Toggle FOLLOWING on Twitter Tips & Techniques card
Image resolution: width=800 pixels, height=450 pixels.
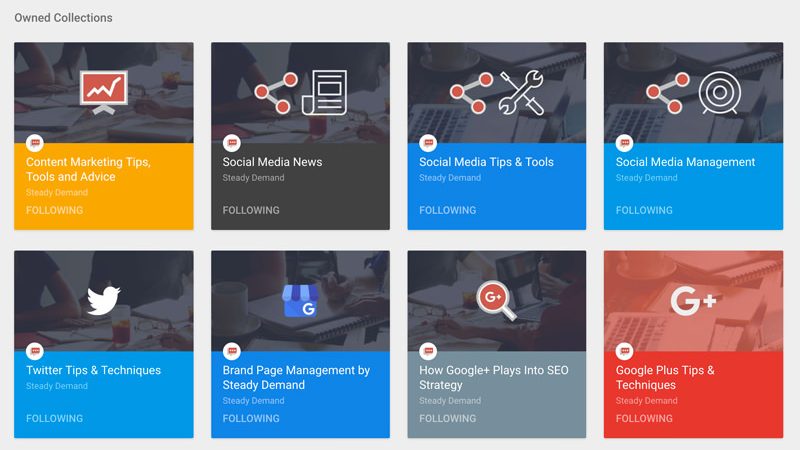click(x=55, y=418)
